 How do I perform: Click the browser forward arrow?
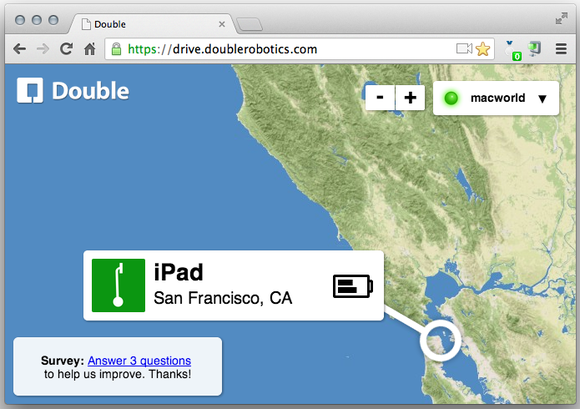tap(43, 49)
